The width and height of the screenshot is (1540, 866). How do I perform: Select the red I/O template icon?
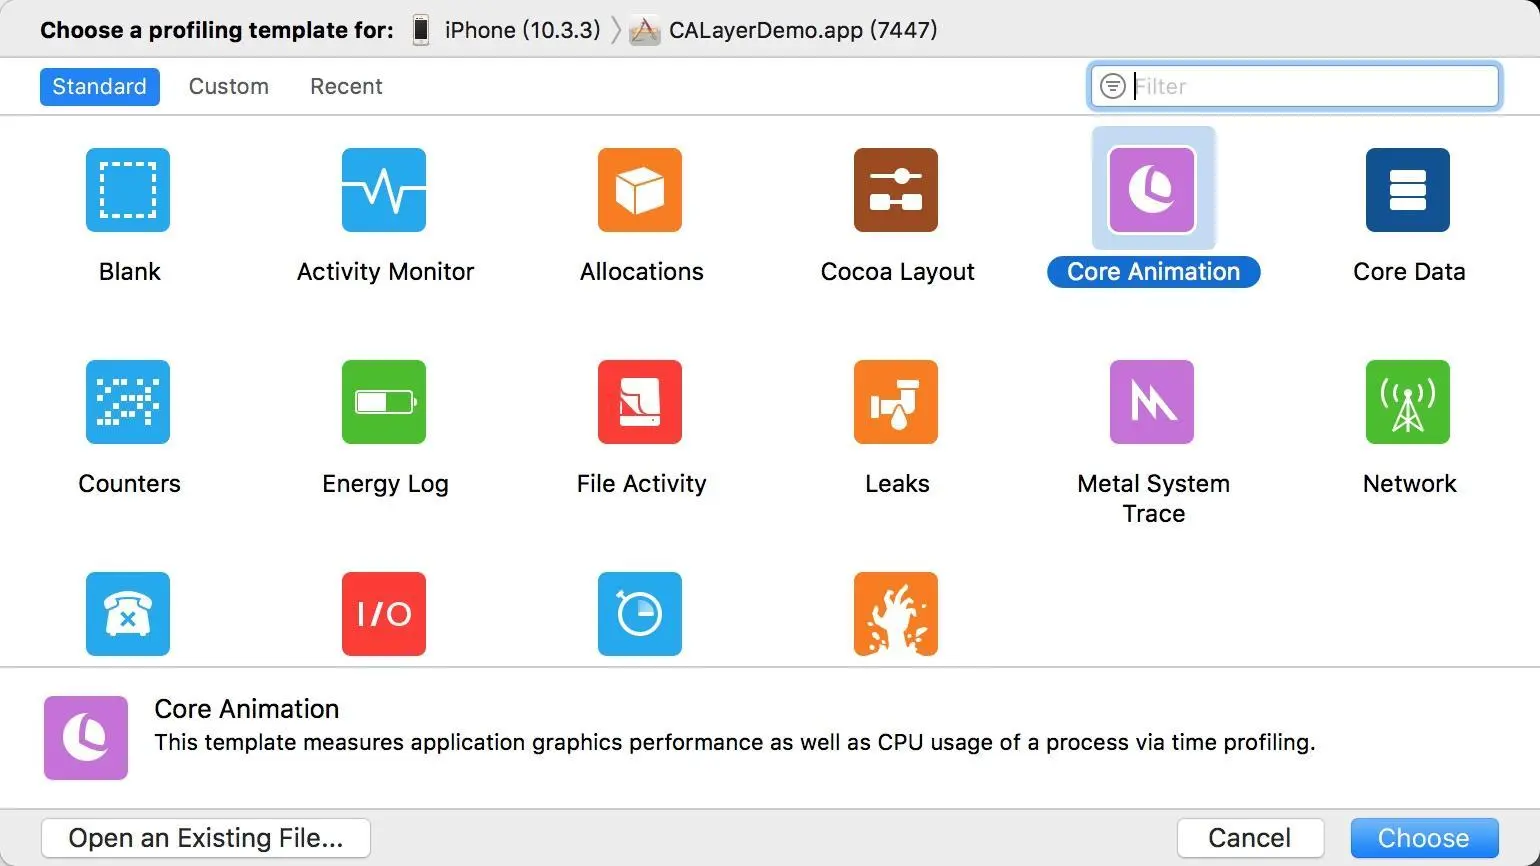(x=384, y=614)
